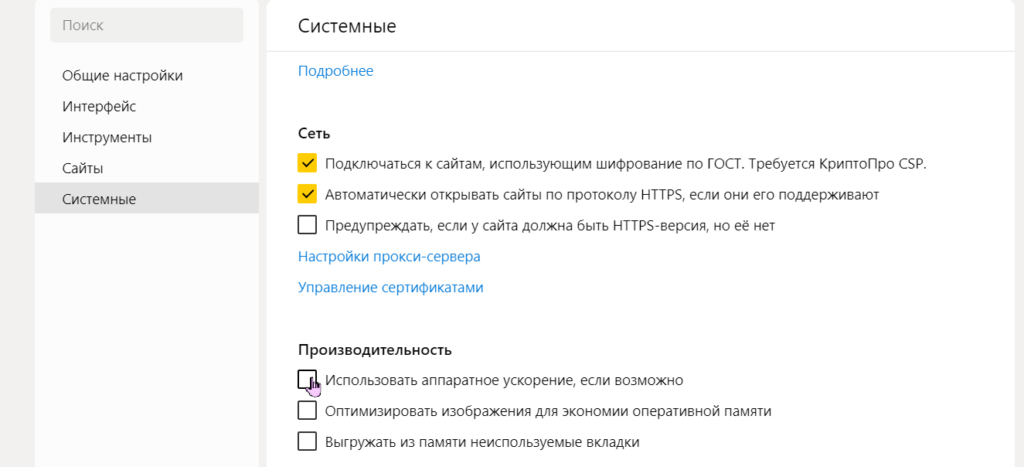Image resolution: width=1024 pixels, height=467 pixels.
Task: Check the optimize images for memory checkbox
Action: coord(308,410)
